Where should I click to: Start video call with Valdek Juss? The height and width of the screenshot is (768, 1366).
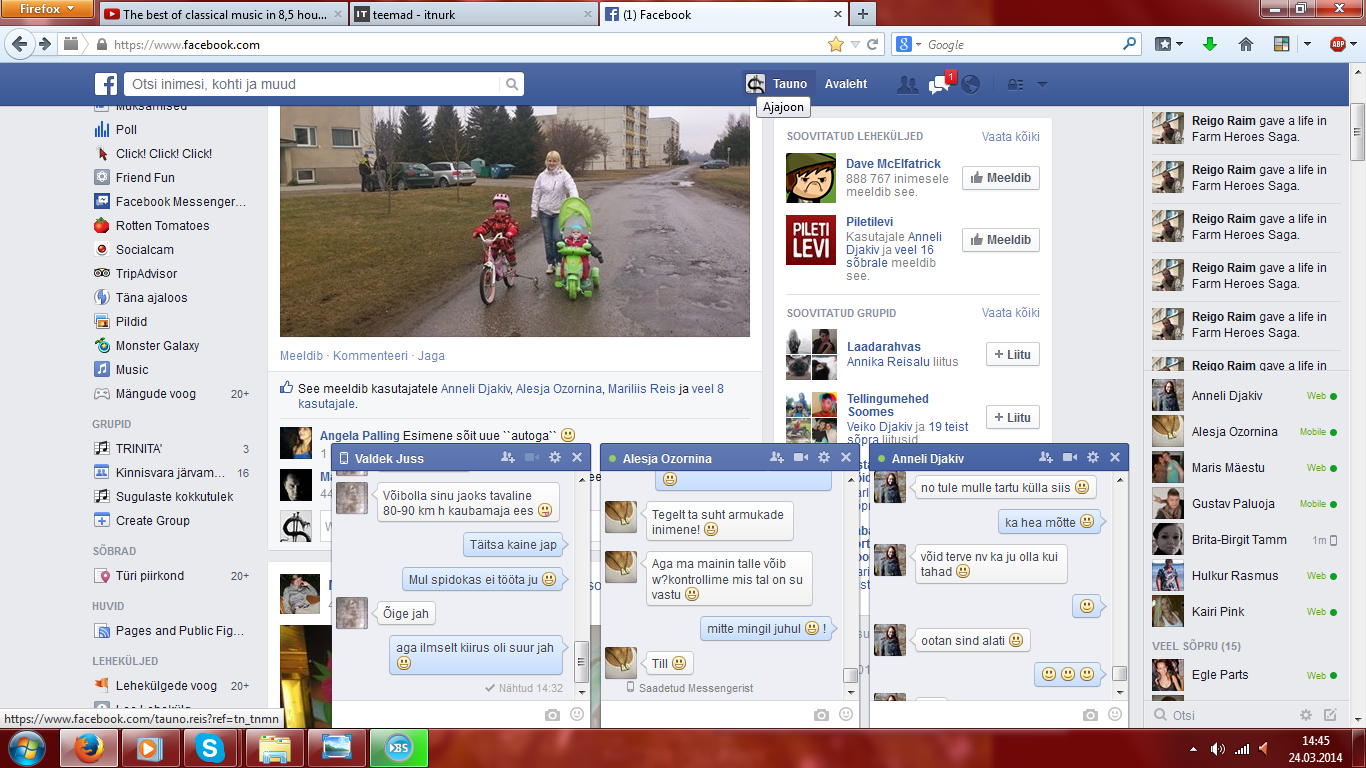tap(532, 458)
